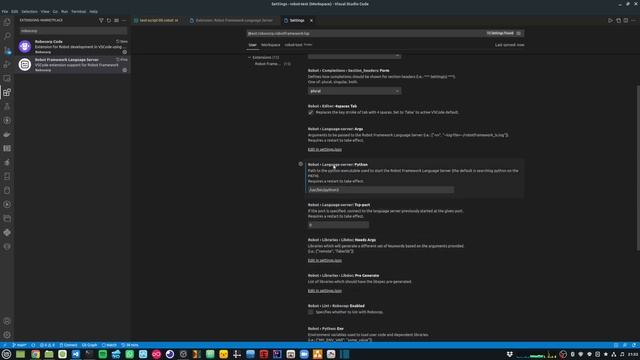The width and height of the screenshot is (640, 360).
Task: Click the Language-server Python path field
Action: point(381,190)
